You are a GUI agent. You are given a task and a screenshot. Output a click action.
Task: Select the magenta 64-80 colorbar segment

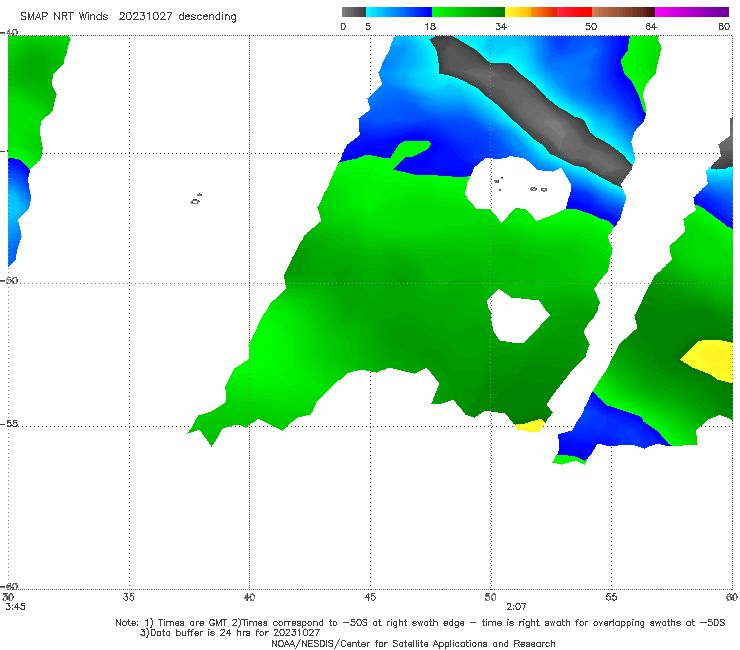click(692, 12)
